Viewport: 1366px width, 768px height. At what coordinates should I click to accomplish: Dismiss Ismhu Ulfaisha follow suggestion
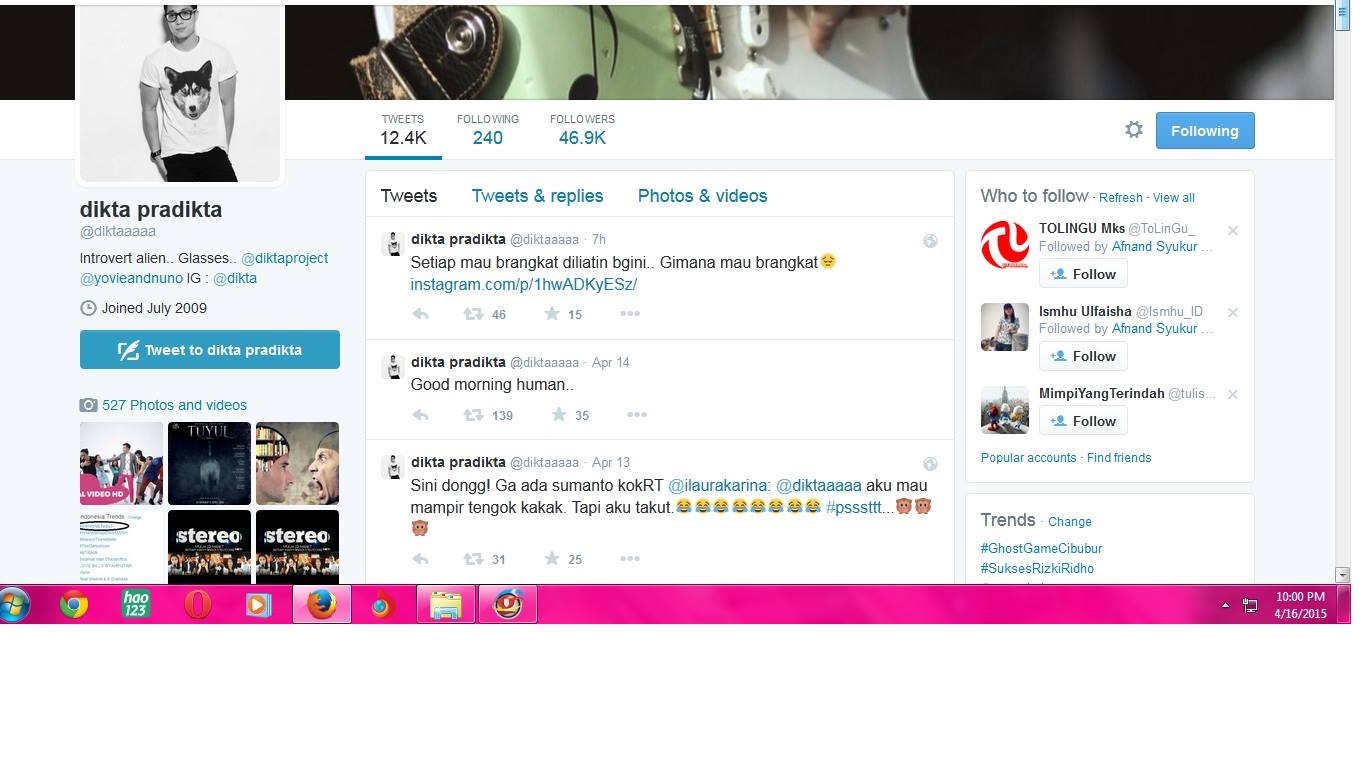1233,313
